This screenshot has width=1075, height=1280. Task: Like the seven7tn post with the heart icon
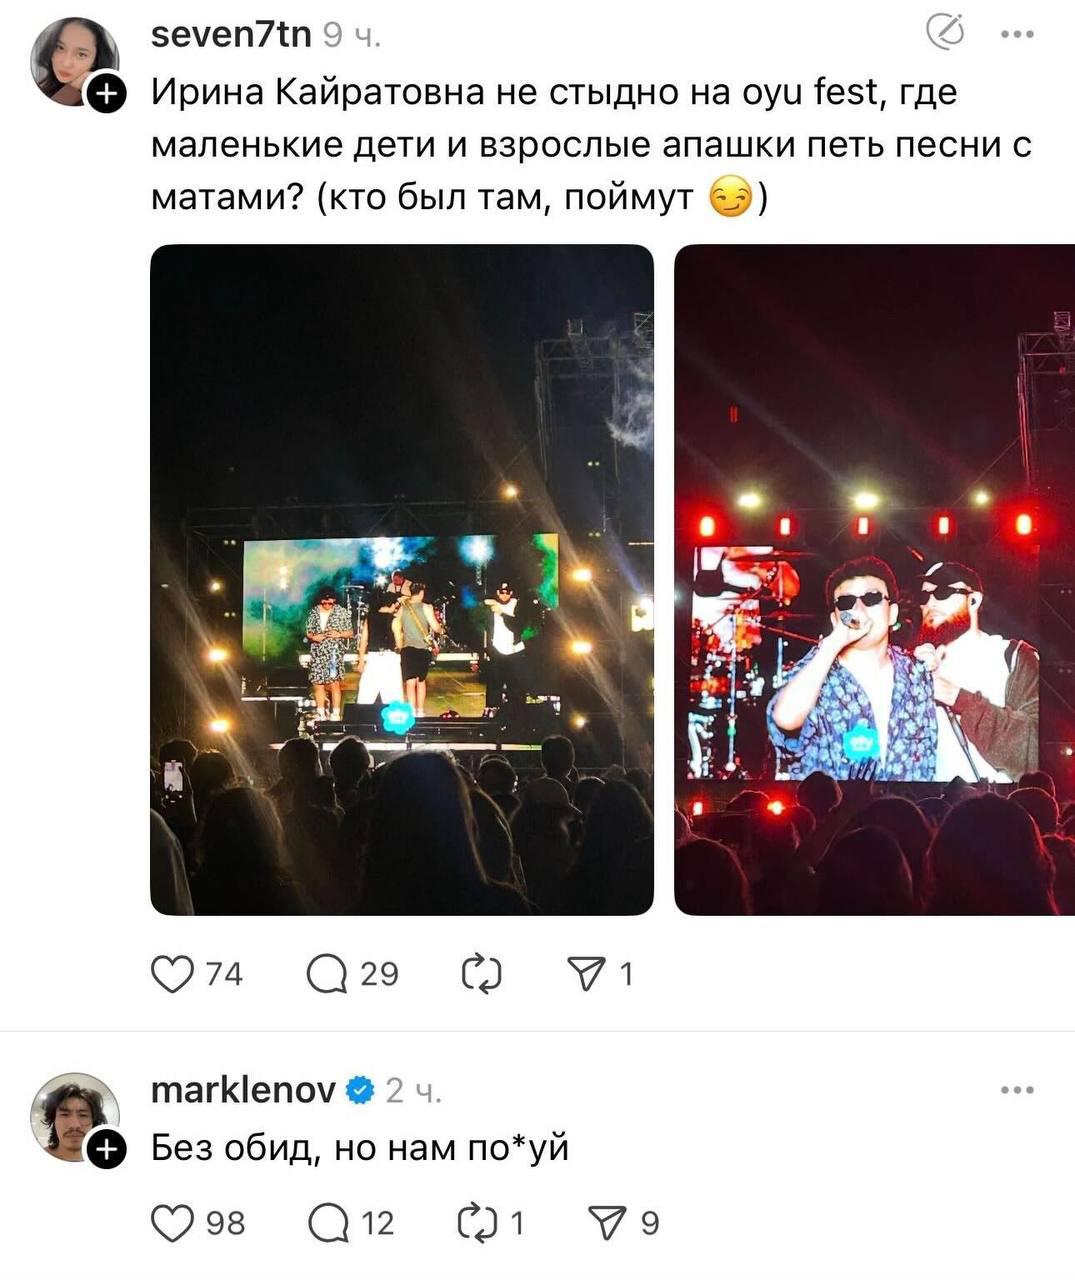point(172,973)
